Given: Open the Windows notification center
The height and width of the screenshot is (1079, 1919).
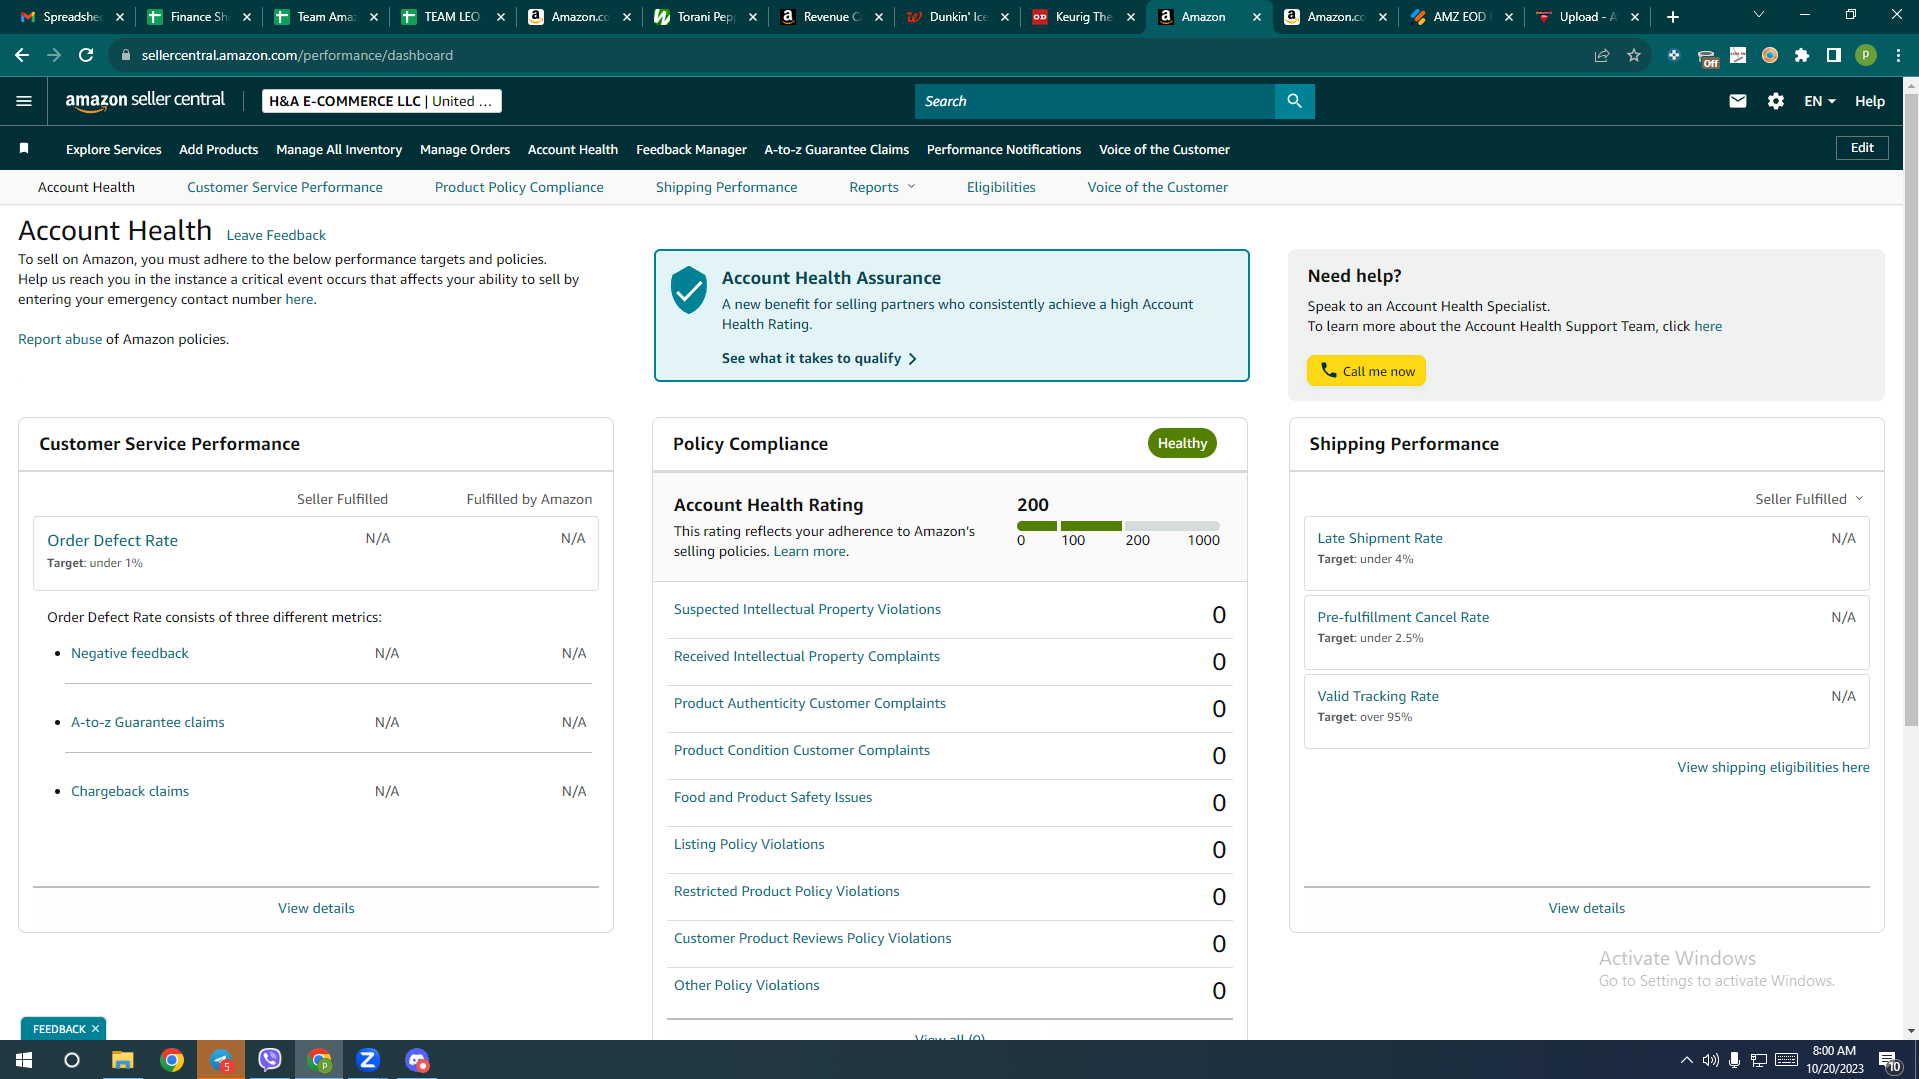Looking at the screenshot, I should point(1889,1060).
